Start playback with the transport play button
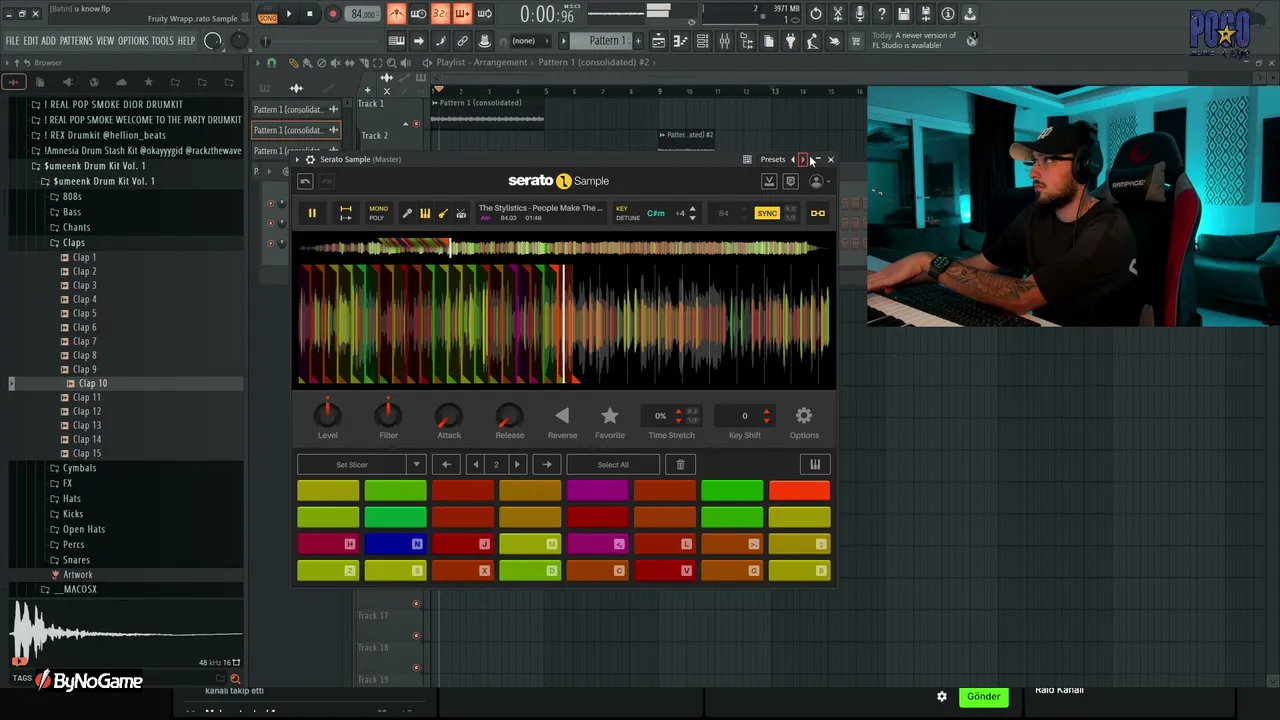Screen dimensions: 1280x720 pyautogui.click(x=289, y=14)
